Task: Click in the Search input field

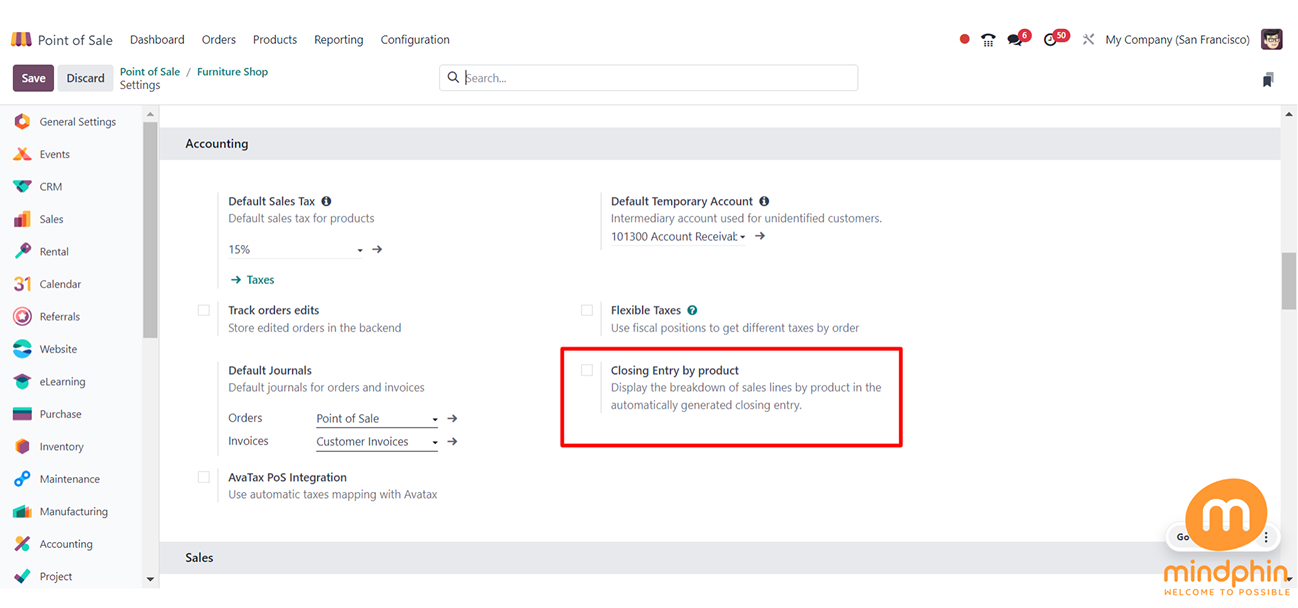Action: (x=655, y=78)
